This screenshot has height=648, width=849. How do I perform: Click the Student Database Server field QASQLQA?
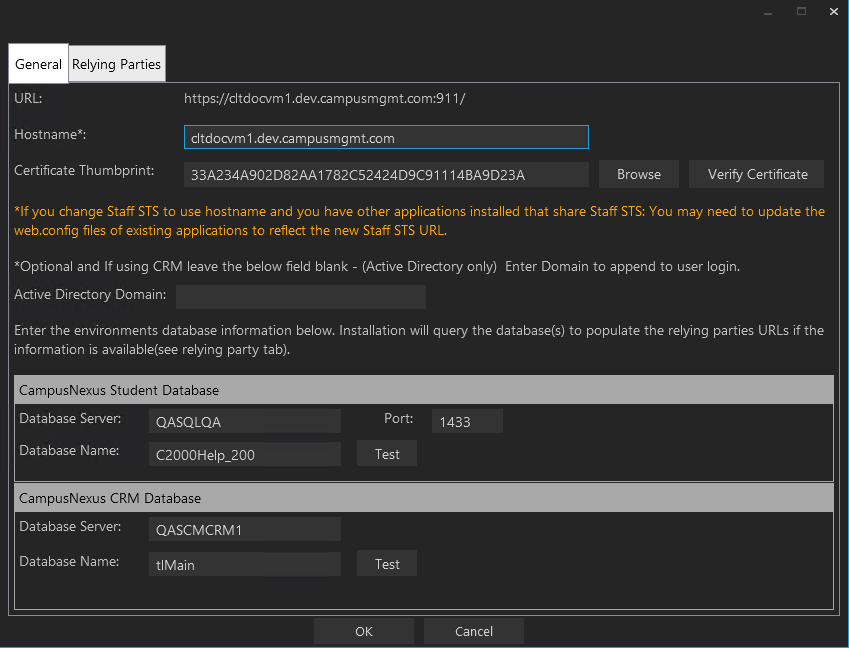coord(244,420)
